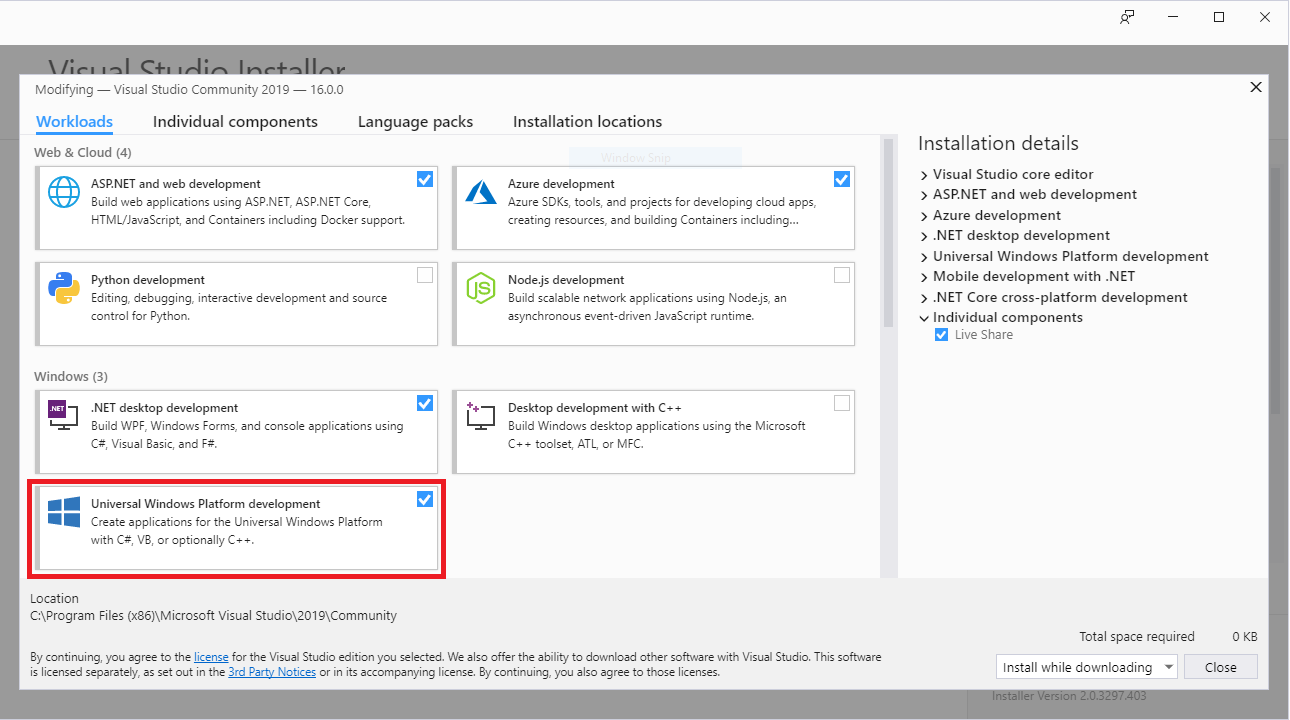Uncheck the .NET desktop development workload
Image resolution: width=1290 pixels, height=720 pixels.
[425, 403]
